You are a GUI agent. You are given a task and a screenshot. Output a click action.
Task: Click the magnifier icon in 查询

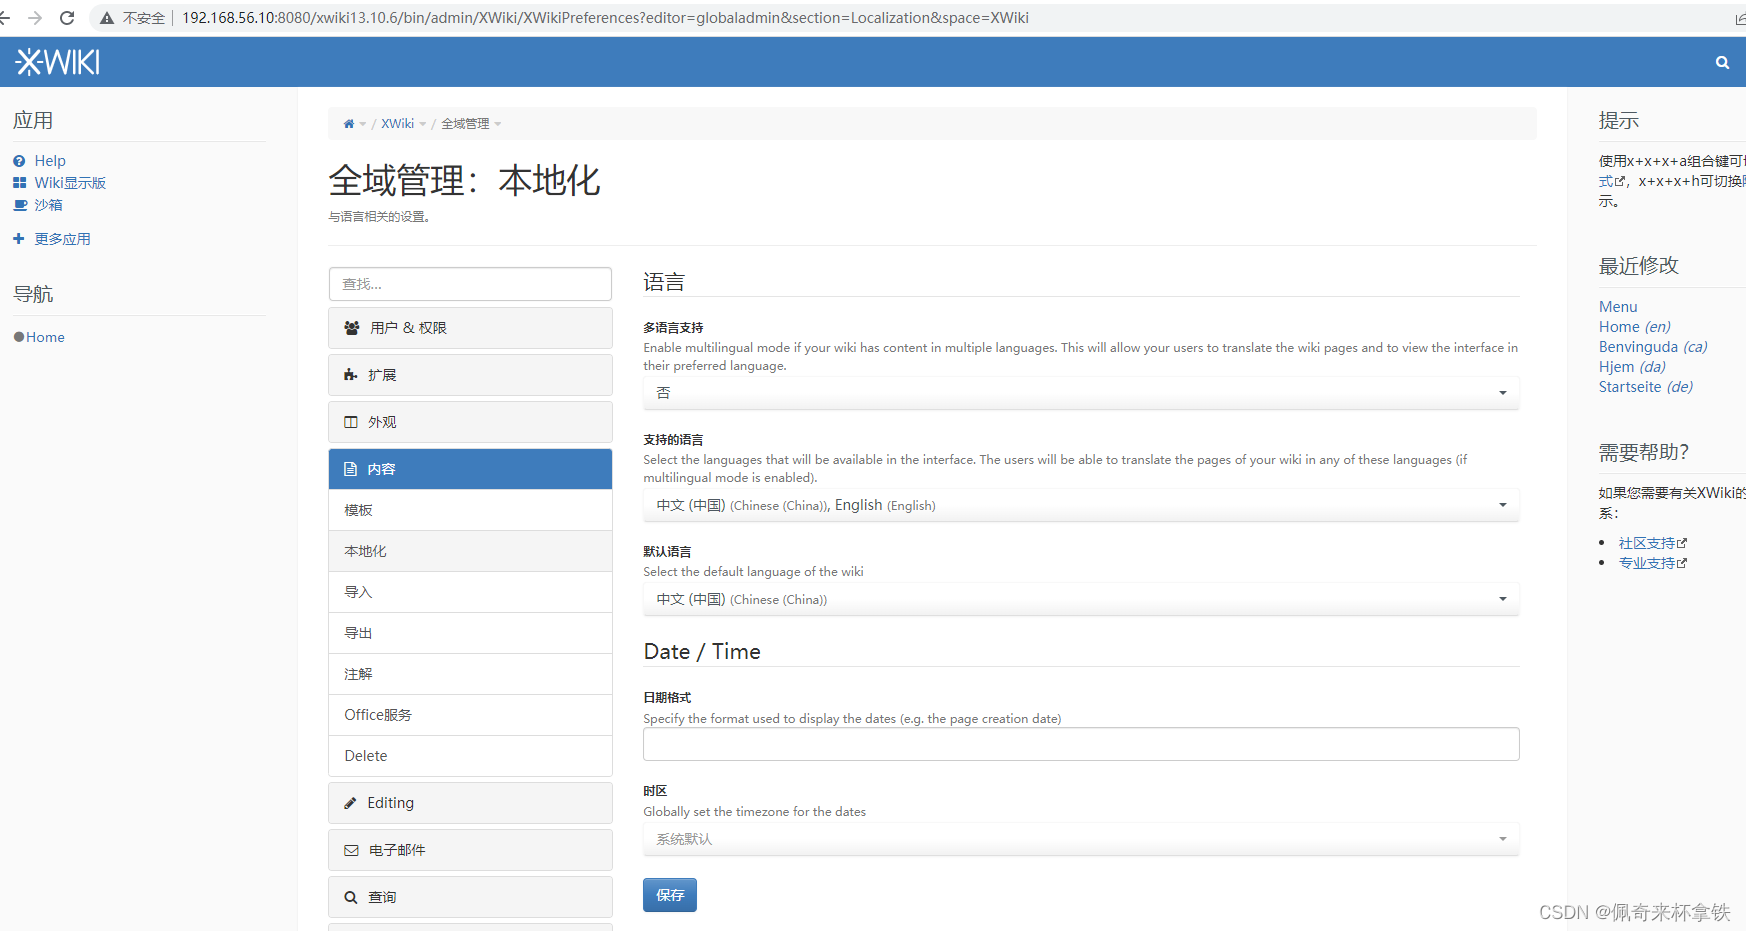click(x=351, y=897)
